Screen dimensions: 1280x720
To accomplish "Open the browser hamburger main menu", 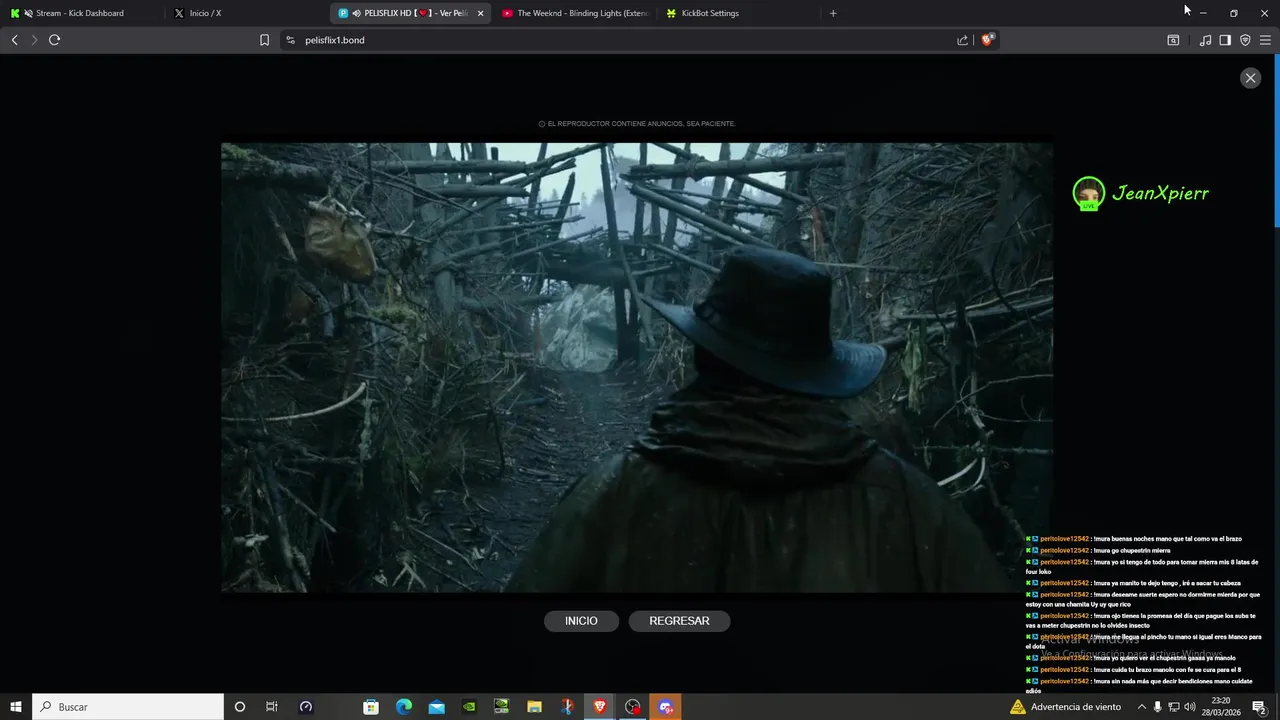I will 1265,40.
